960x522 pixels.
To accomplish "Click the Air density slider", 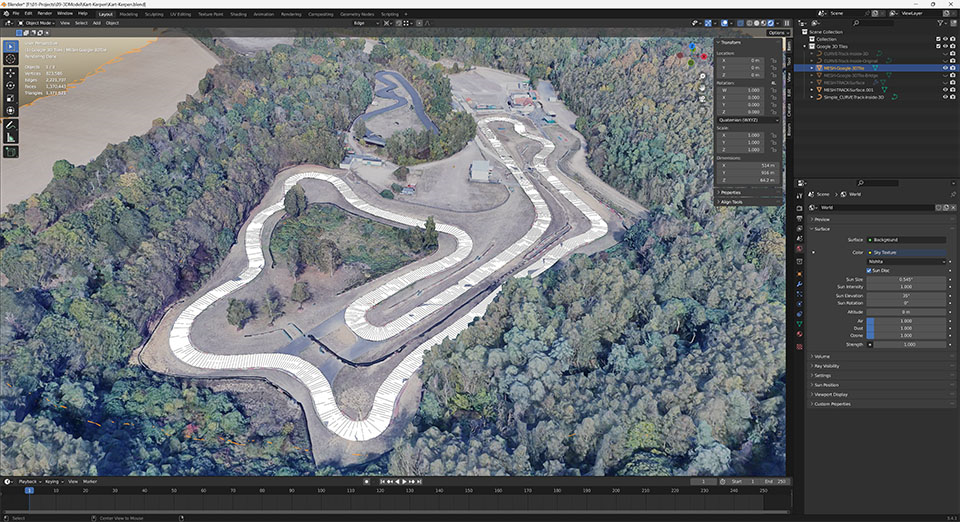I will (907, 321).
